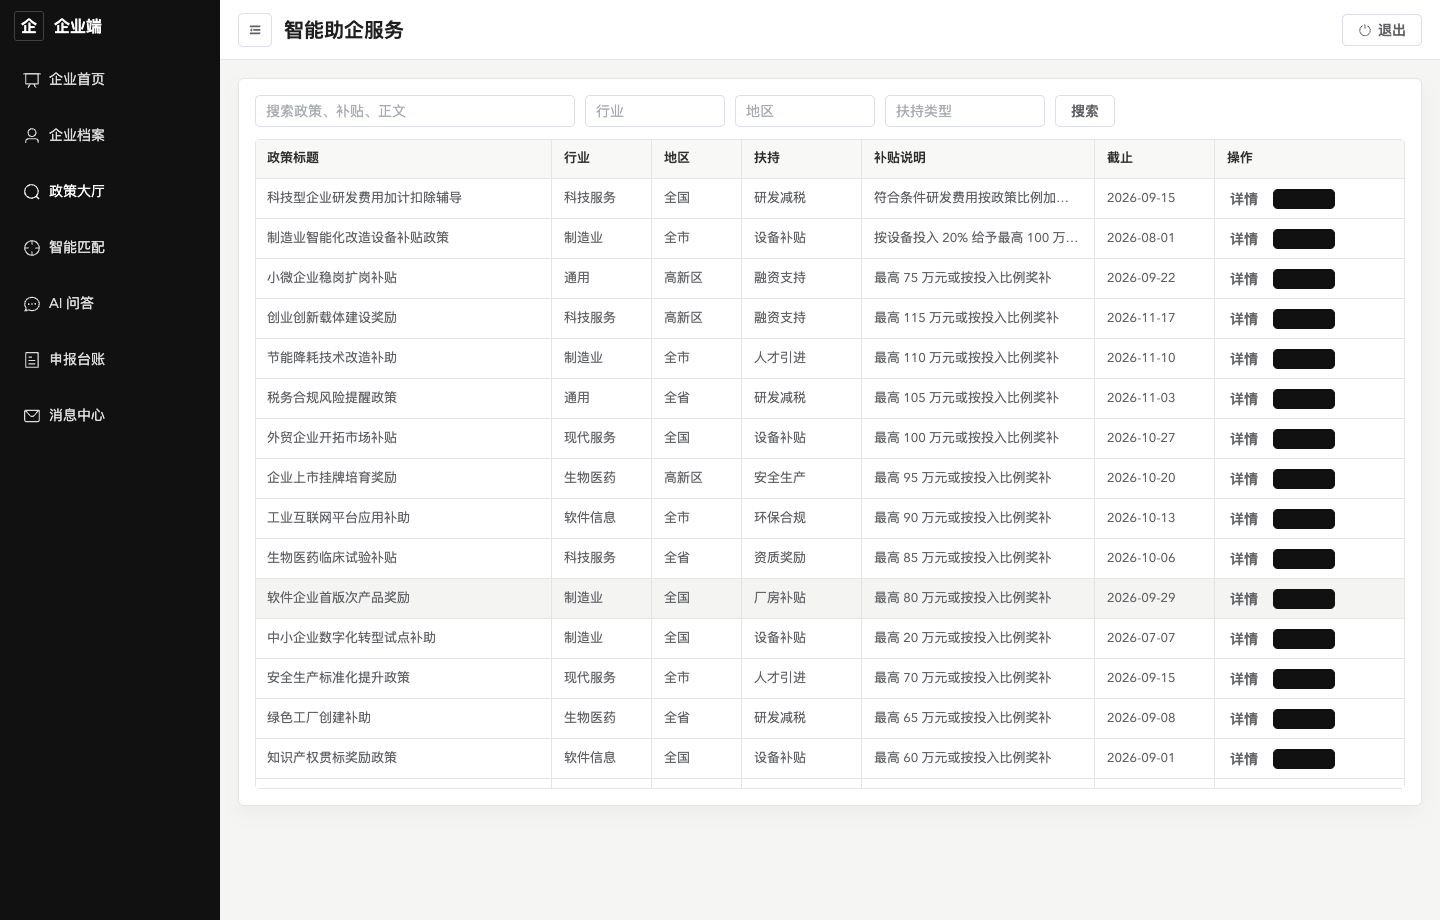Open the 行业 filter dropdown

click(655, 111)
